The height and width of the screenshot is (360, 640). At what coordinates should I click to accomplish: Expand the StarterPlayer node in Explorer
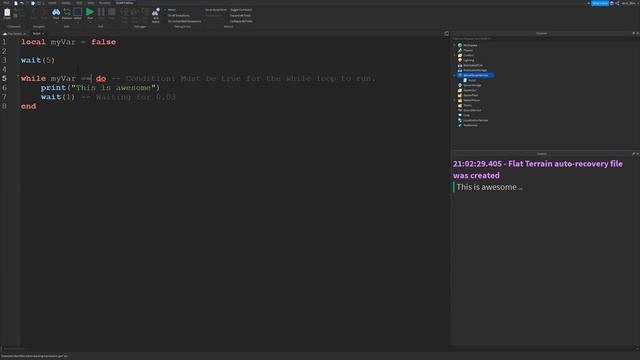[x=455, y=100]
